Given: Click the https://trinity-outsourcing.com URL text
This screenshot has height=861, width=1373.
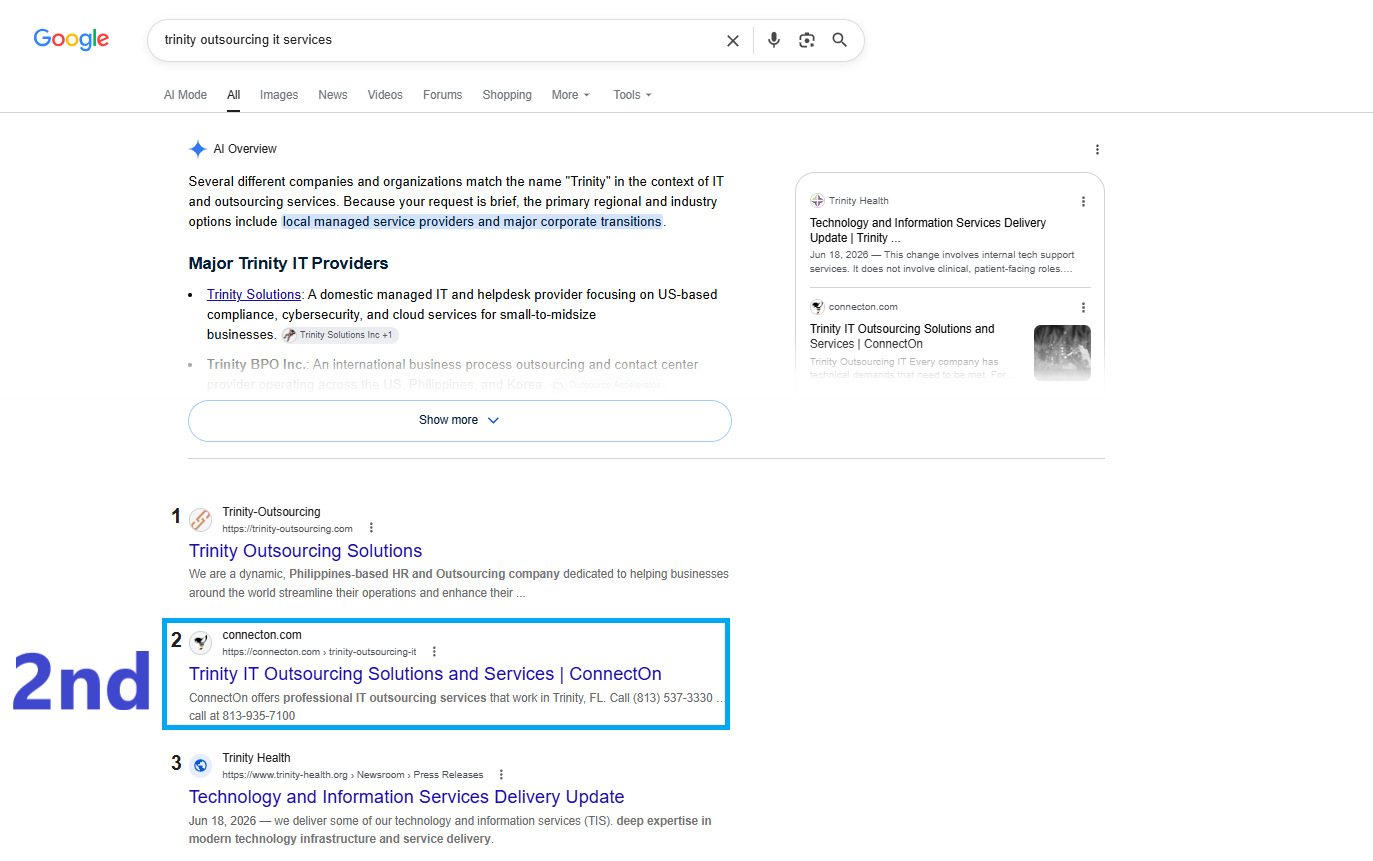Looking at the screenshot, I should pos(287,529).
